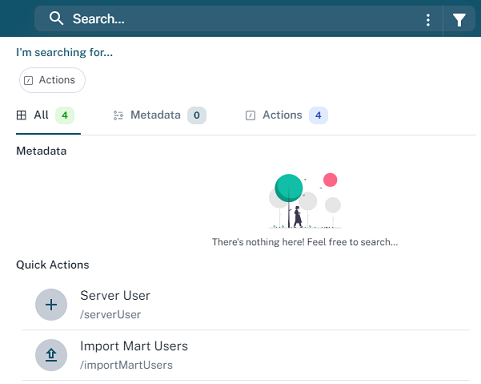
Task: Click the "I'm searching for..." label
Action: [x=64, y=52]
